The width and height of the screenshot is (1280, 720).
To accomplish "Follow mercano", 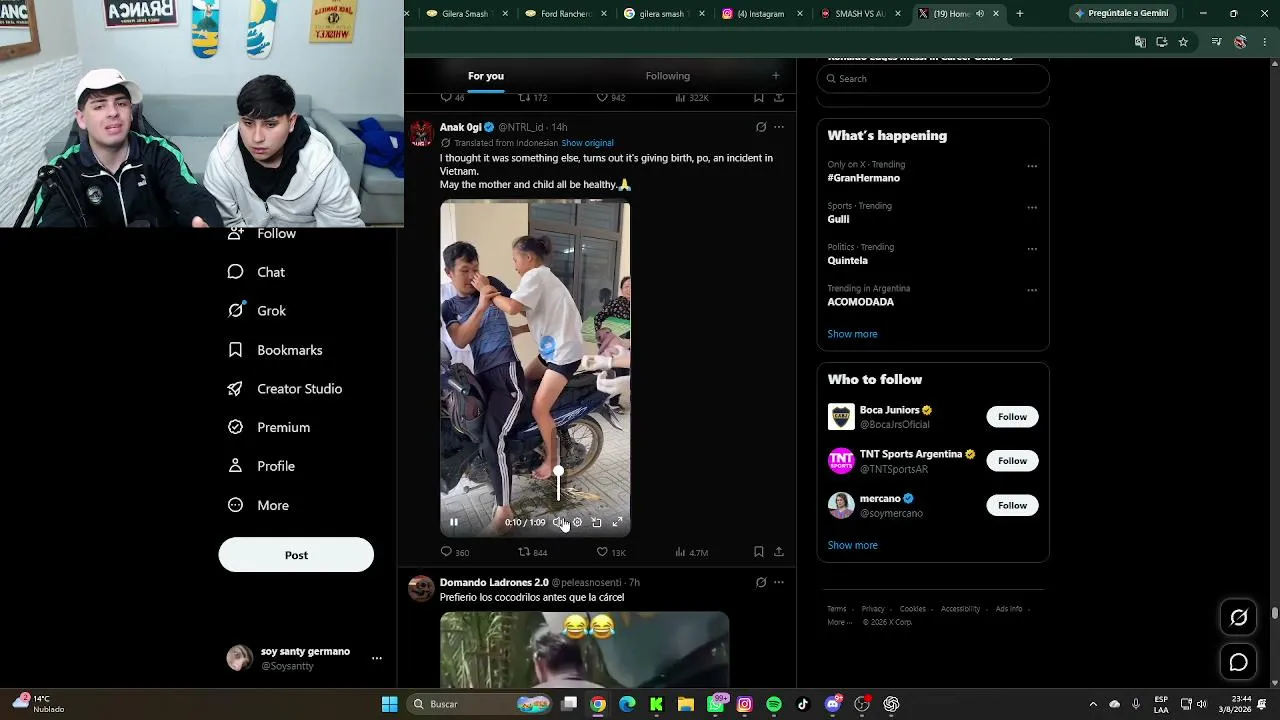I will click(1012, 506).
